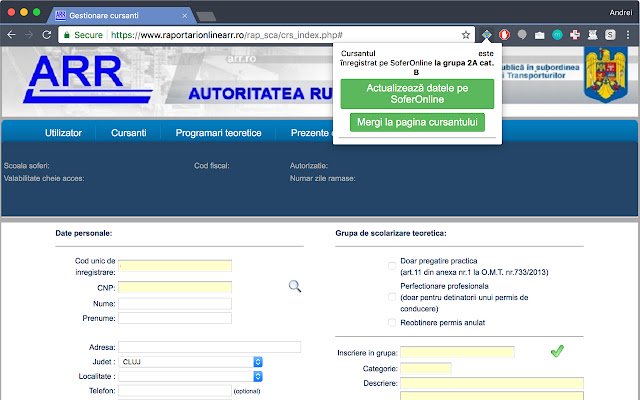Check Doar pregatire practica checkbox
The width and height of the screenshot is (640, 400).
pos(392,266)
